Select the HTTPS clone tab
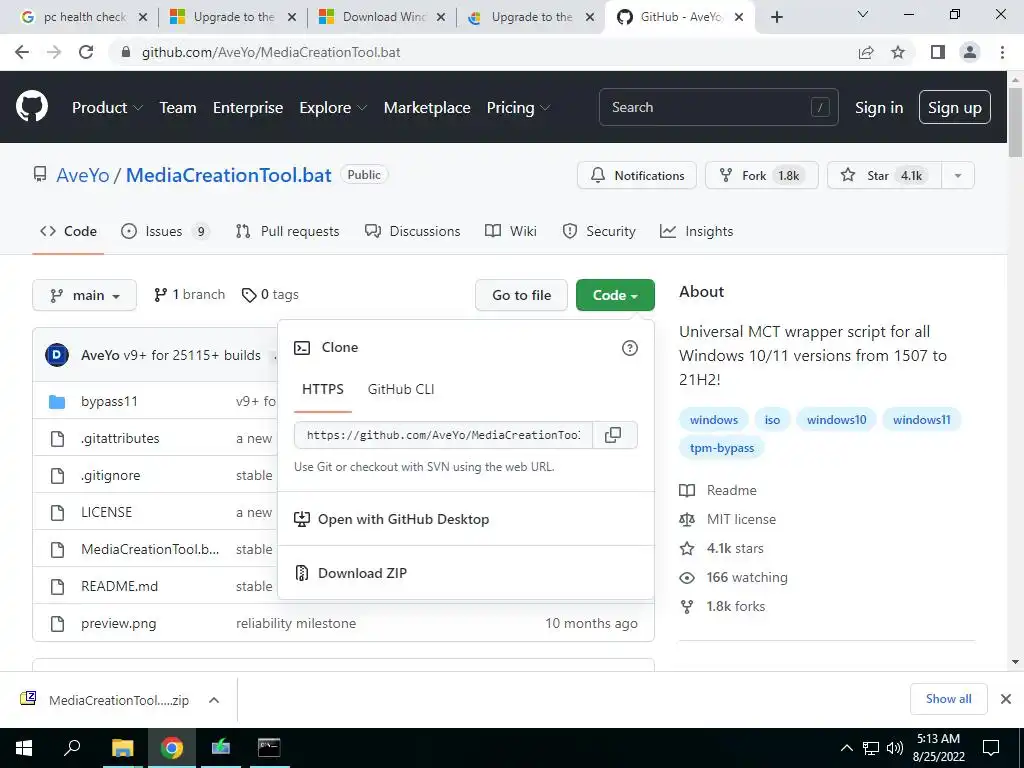 [323, 389]
